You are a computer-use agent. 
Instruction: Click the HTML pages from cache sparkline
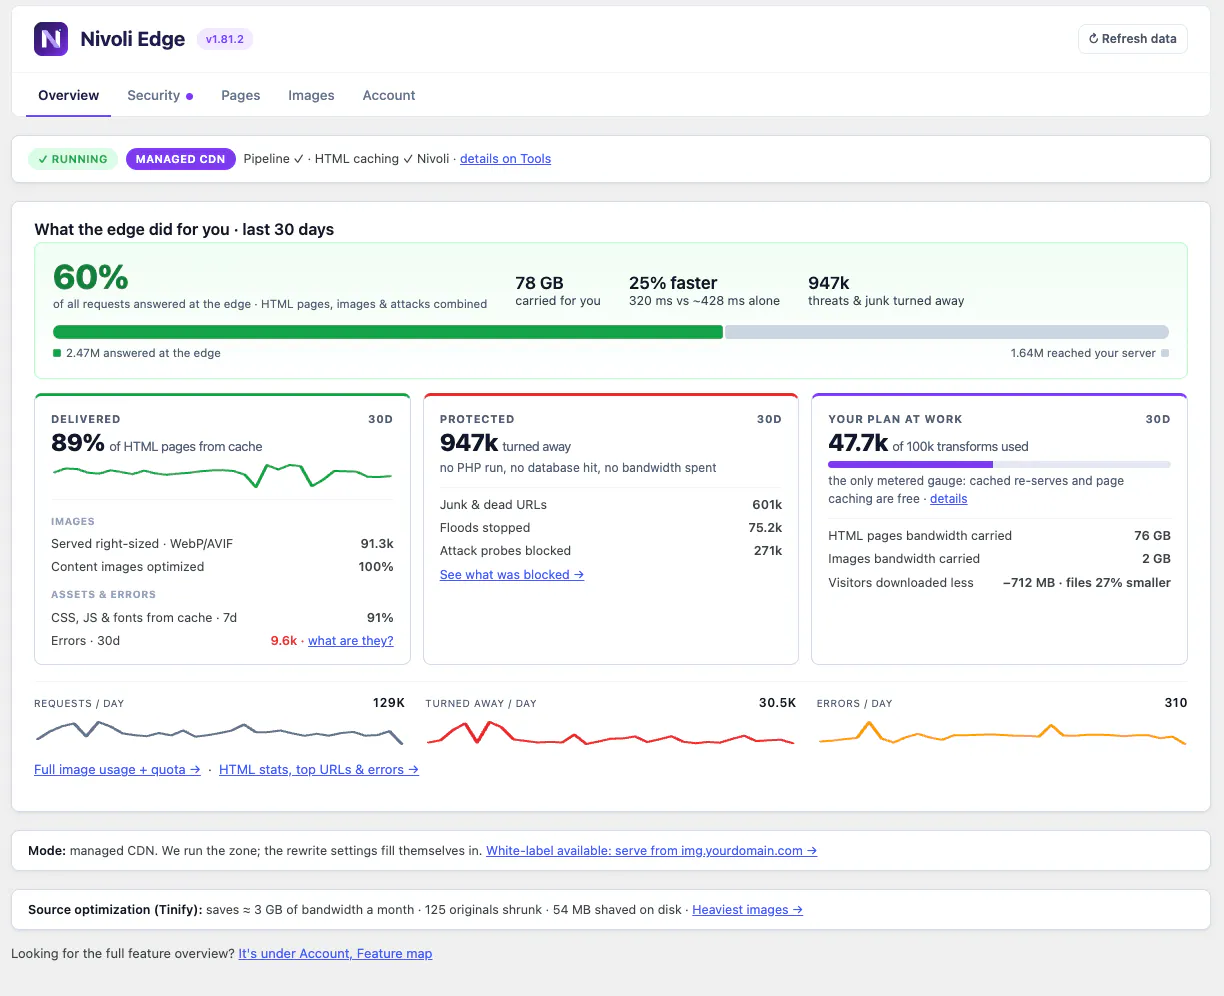tap(222, 475)
